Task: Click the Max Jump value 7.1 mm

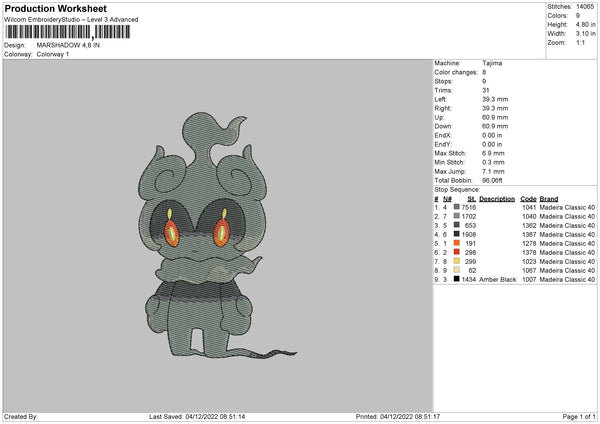Action: tap(493, 171)
